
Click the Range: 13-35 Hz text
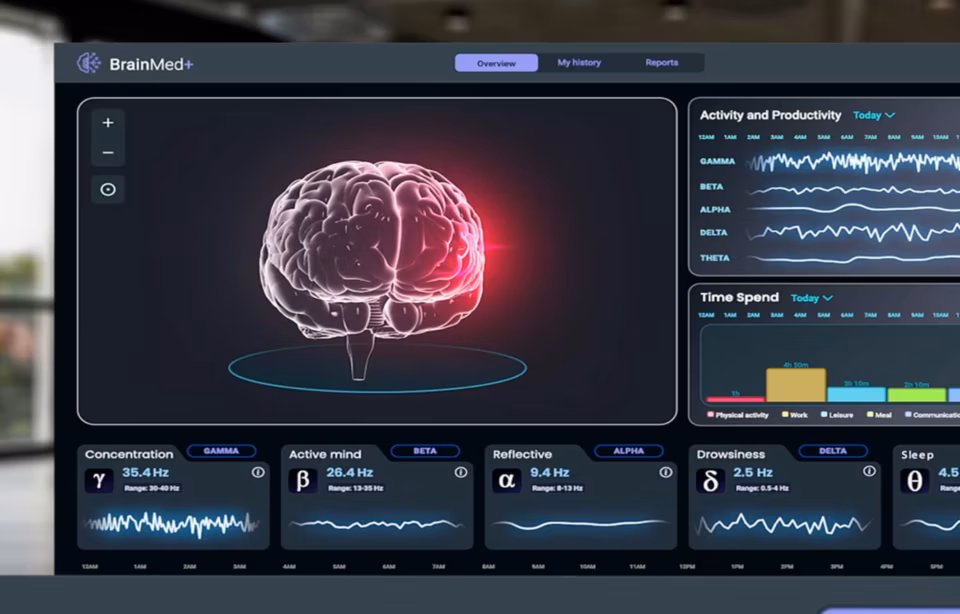tap(355, 488)
